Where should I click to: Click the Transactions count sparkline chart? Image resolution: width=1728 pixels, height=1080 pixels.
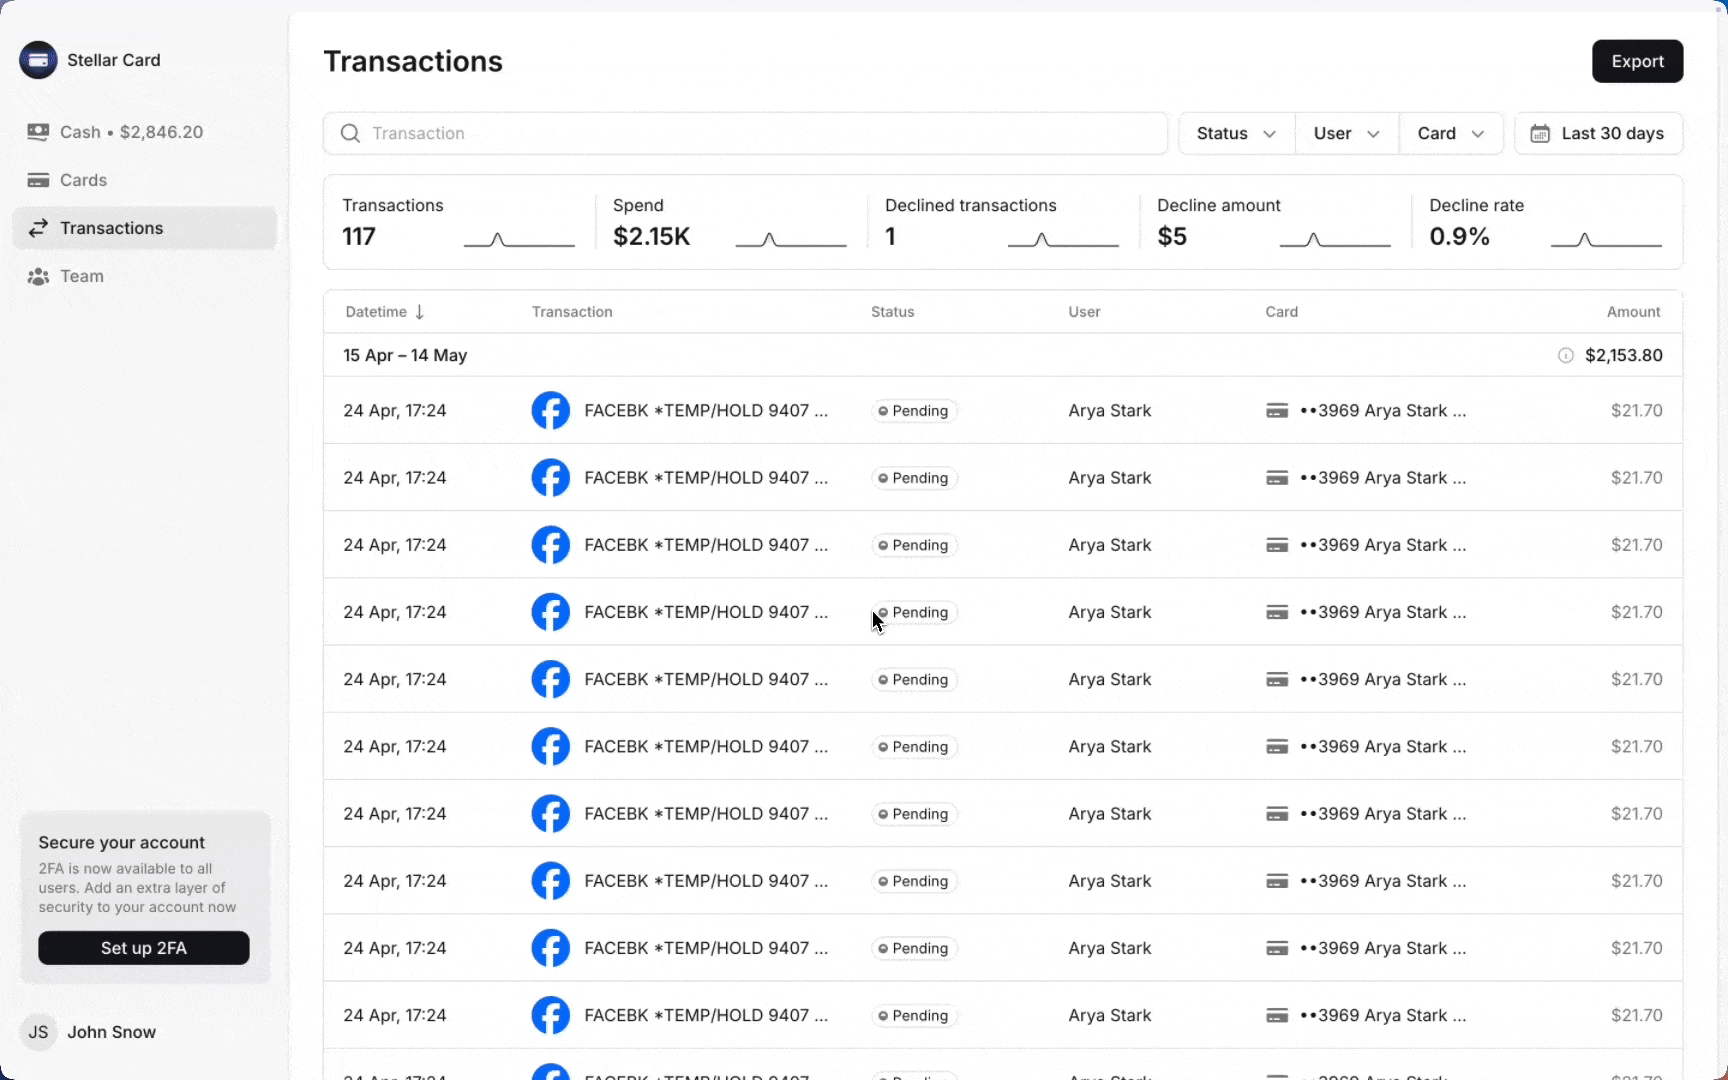coord(519,239)
